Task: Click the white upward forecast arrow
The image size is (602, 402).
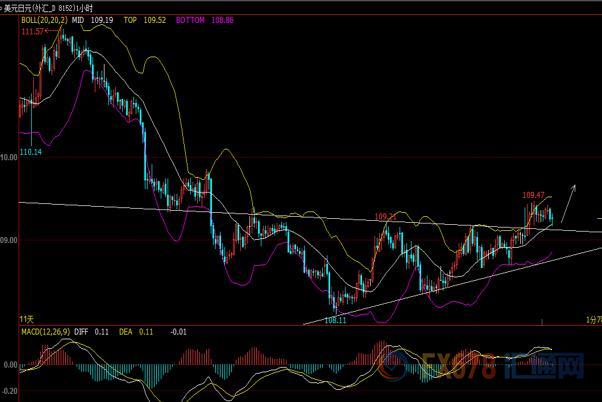Action: (x=569, y=199)
